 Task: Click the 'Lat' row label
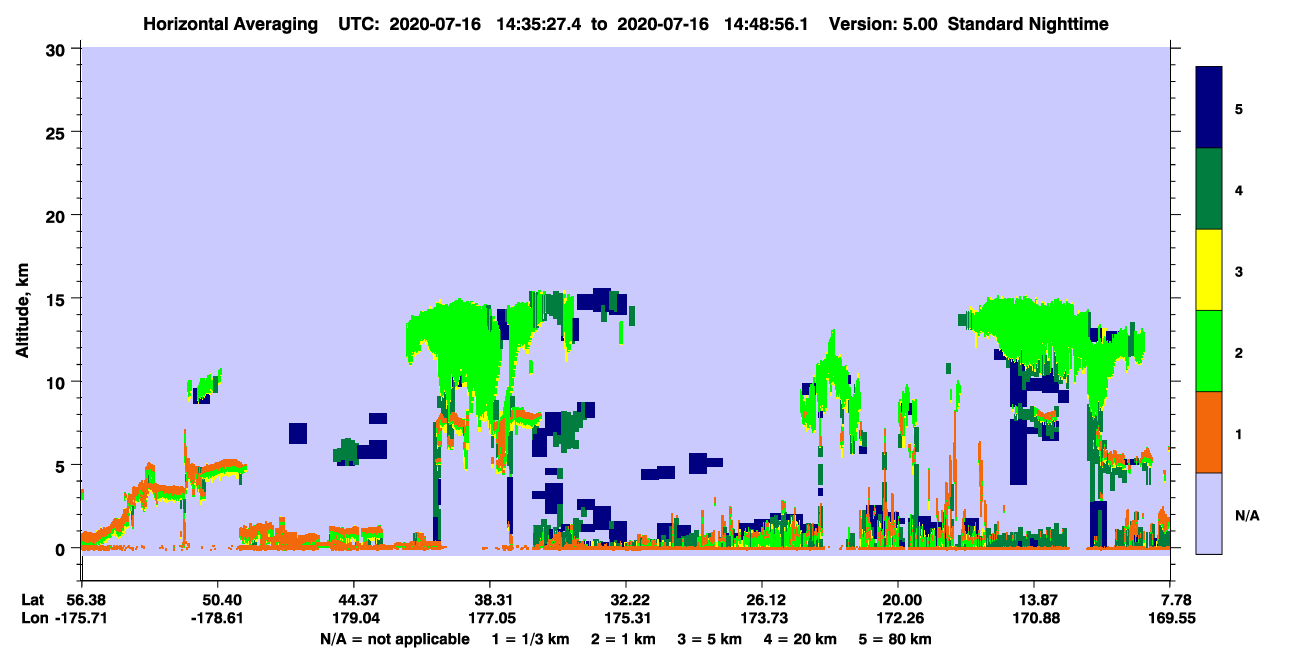33,600
